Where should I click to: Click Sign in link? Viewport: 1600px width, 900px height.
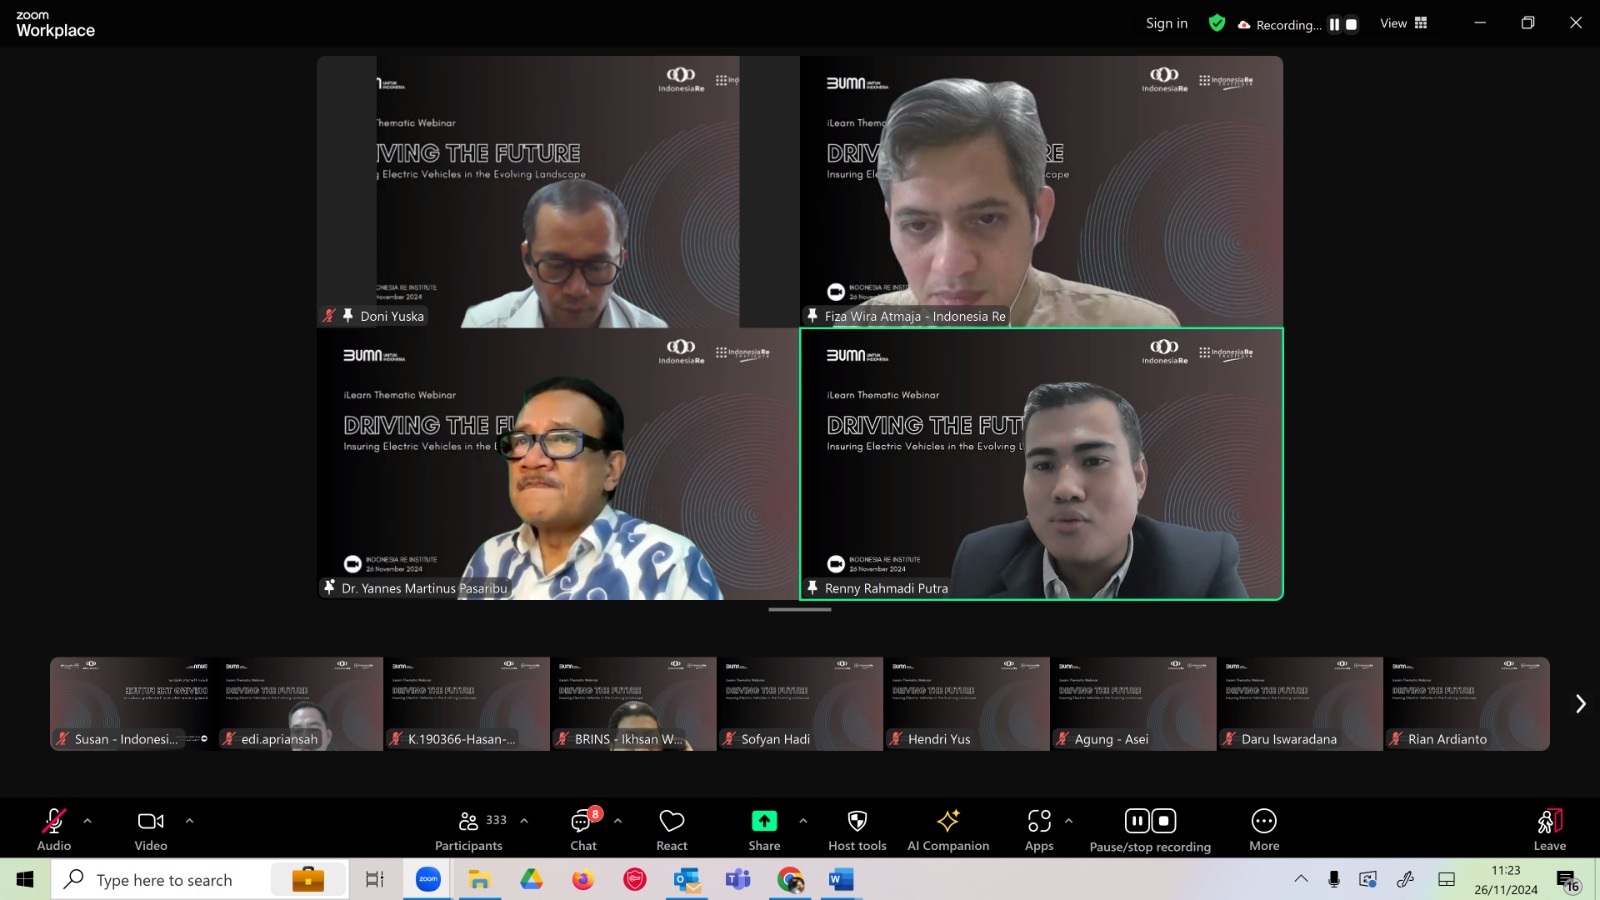pyautogui.click(x=1167, y=23)
